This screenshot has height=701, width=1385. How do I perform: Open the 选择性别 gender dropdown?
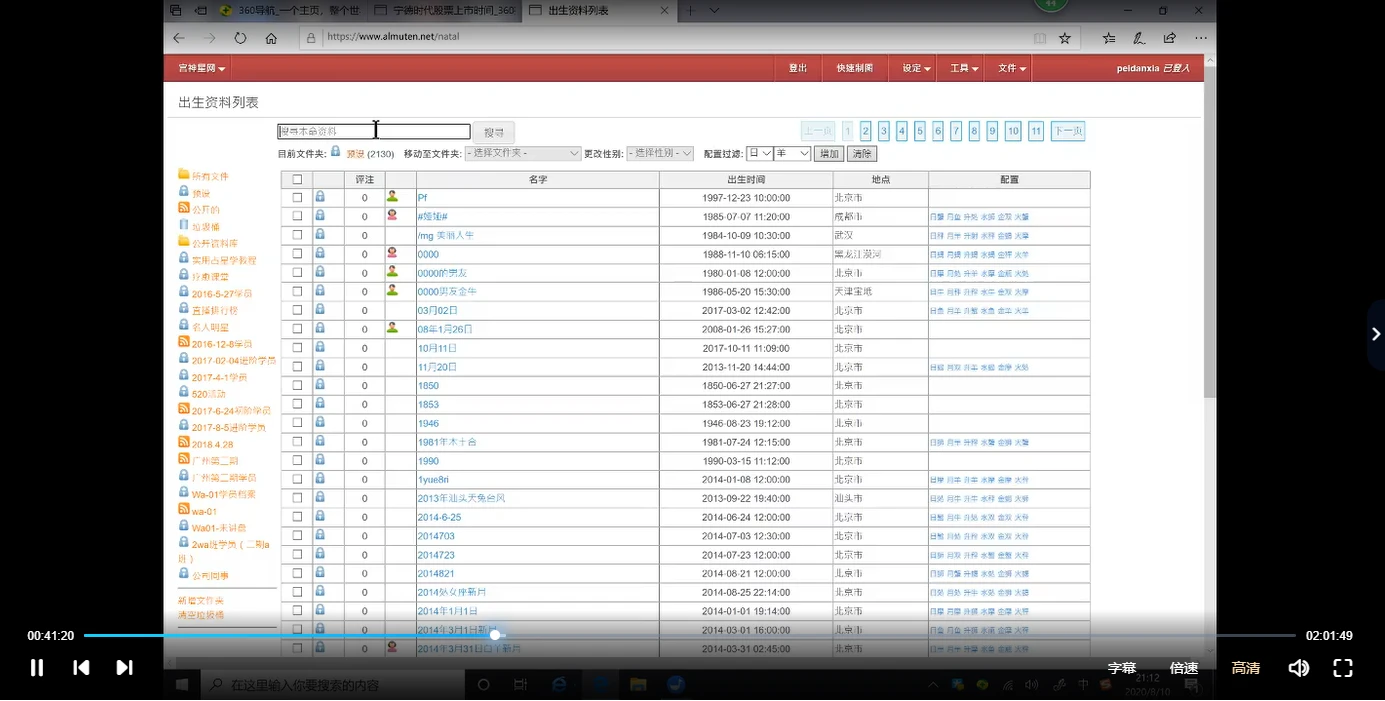pyautogui.click(x=660, y=154)
